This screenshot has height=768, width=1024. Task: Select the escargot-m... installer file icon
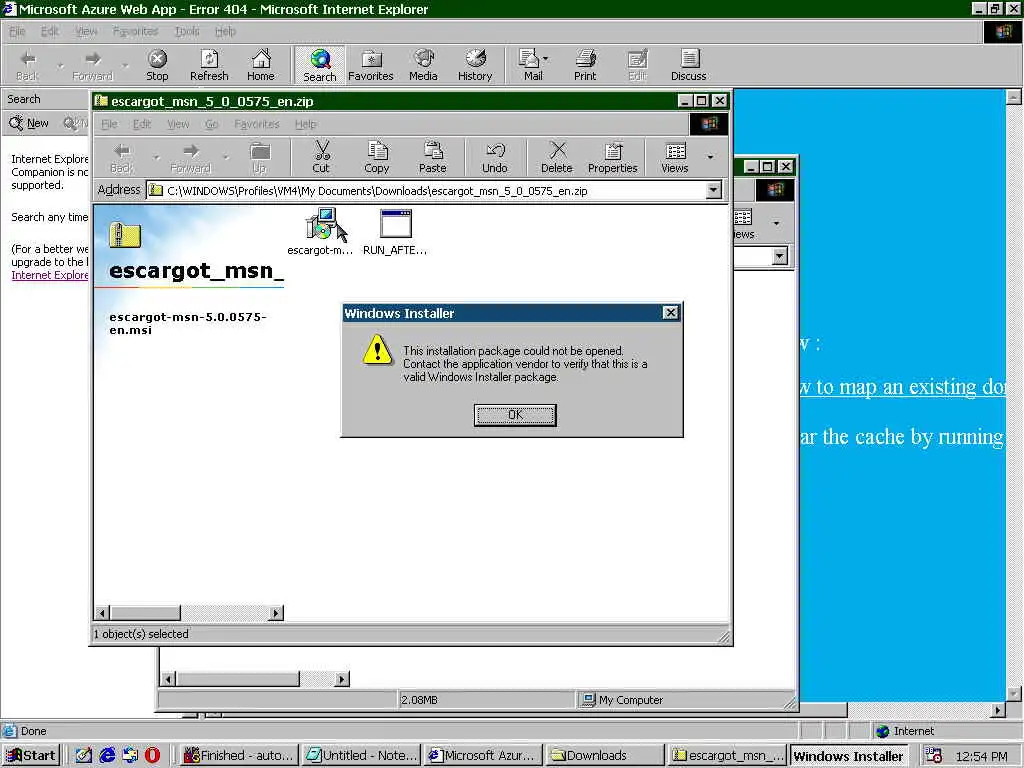(x=320, y=232)
